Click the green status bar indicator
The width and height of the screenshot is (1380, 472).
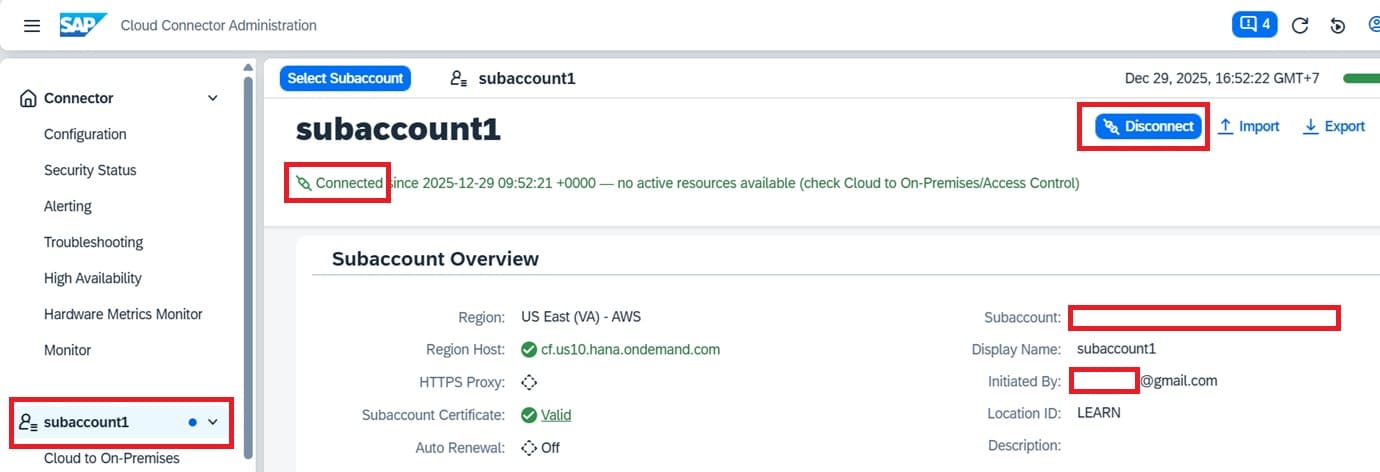click(x=1361, y=78)
